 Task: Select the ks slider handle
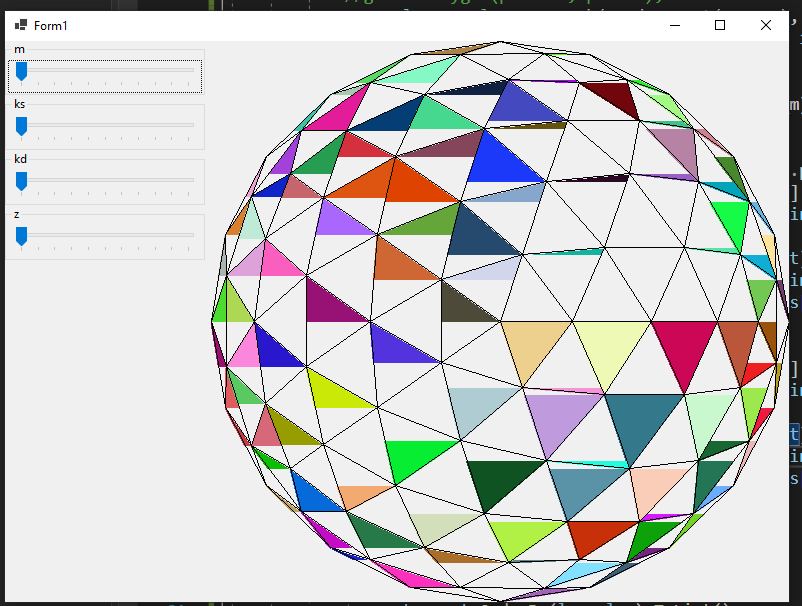point(21,126)
